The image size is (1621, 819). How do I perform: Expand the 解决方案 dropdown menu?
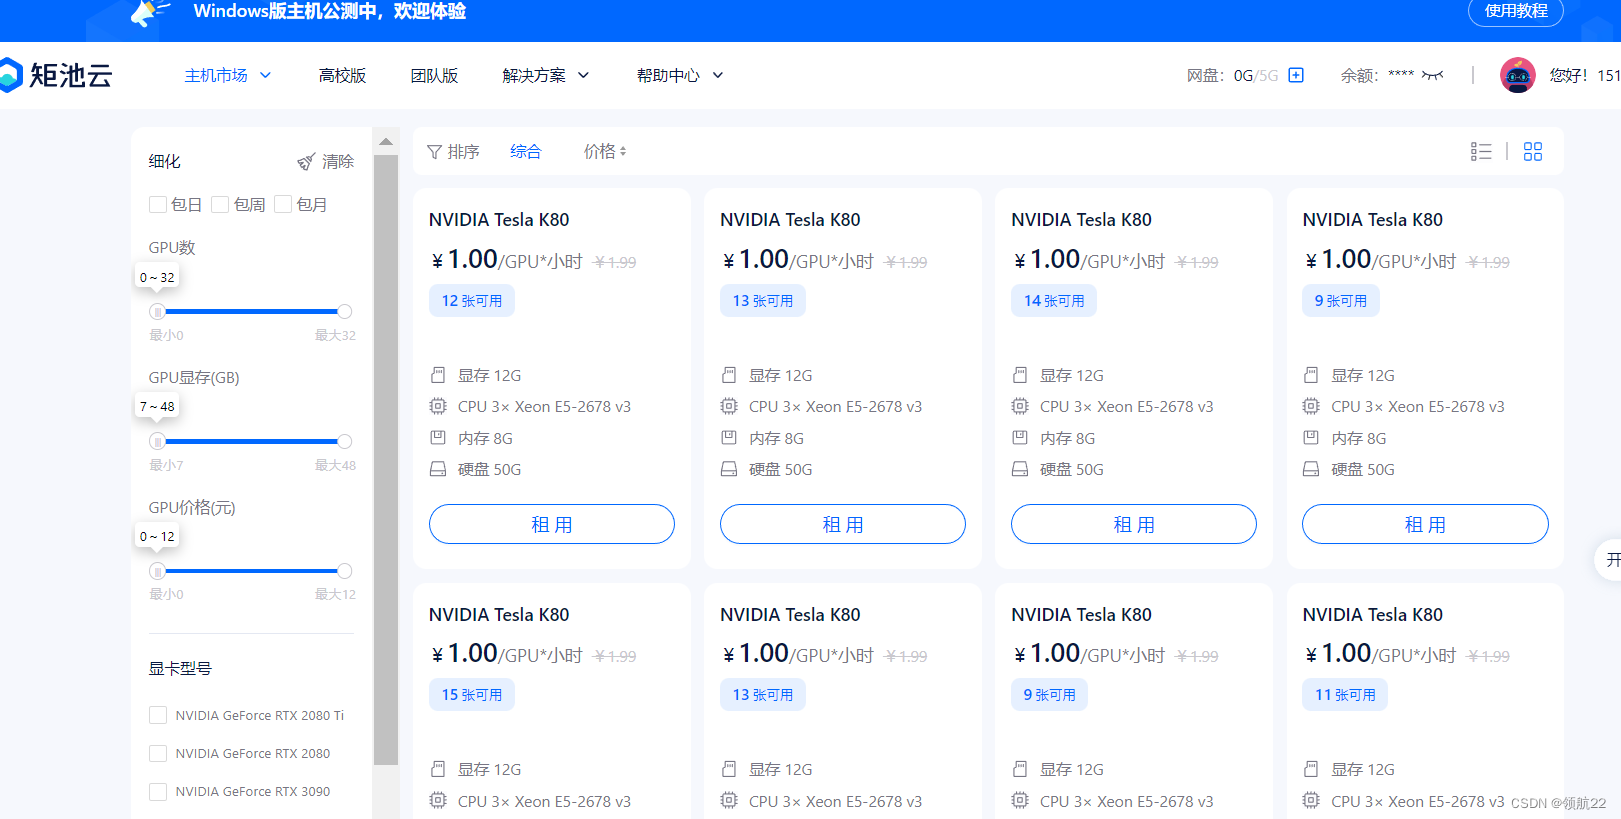(546, 75)
